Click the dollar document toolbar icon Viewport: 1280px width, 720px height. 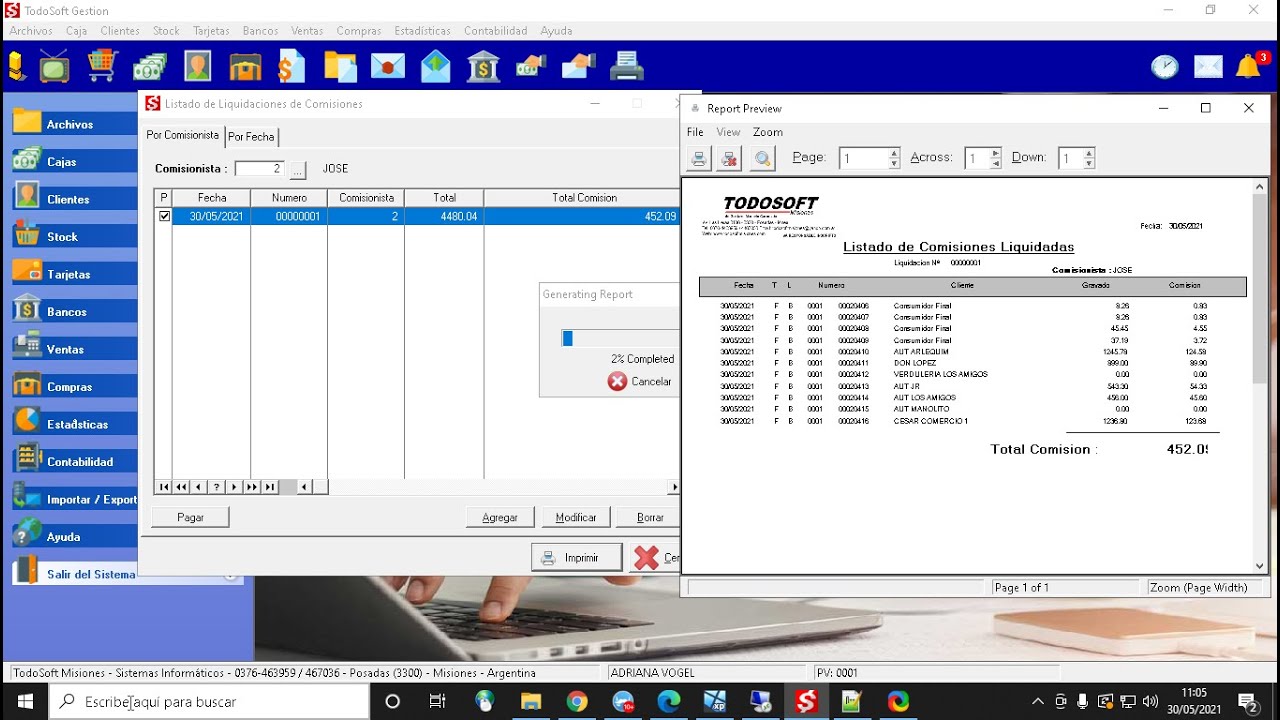[291, 66]
